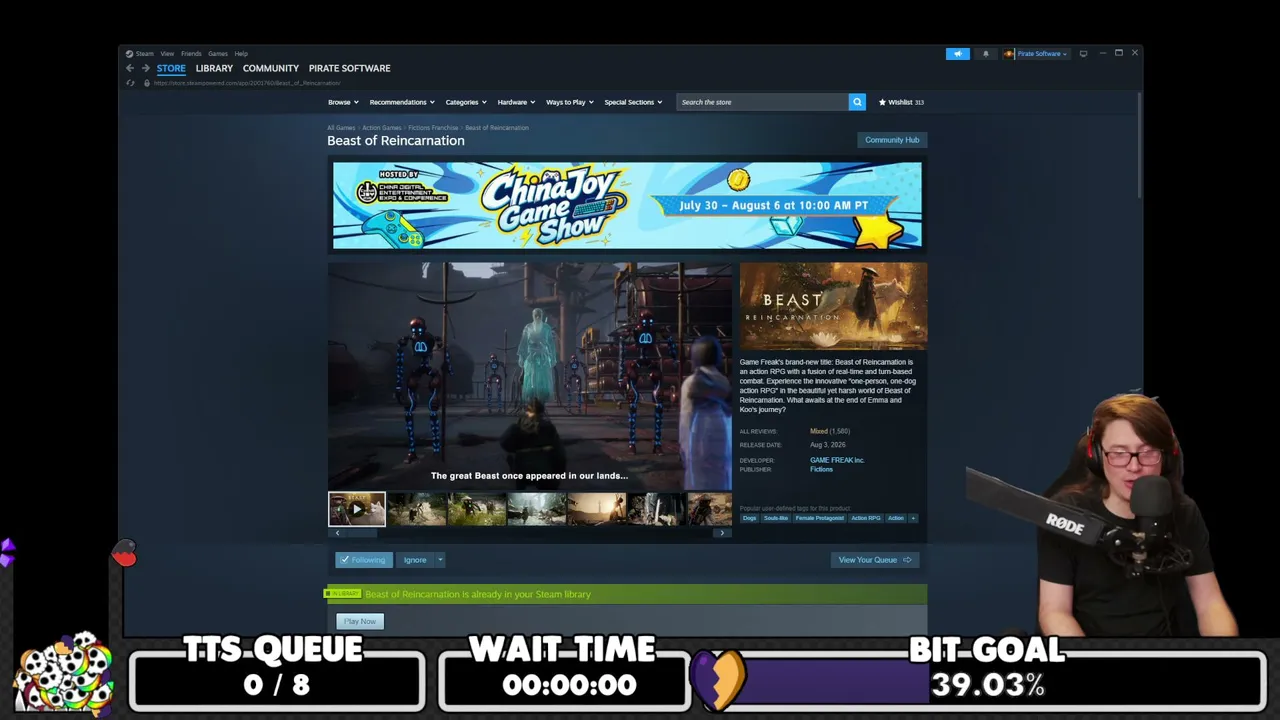Screen dimensions: 1280x720
Task: Click the Ignore button
Action: coord(415,560)
